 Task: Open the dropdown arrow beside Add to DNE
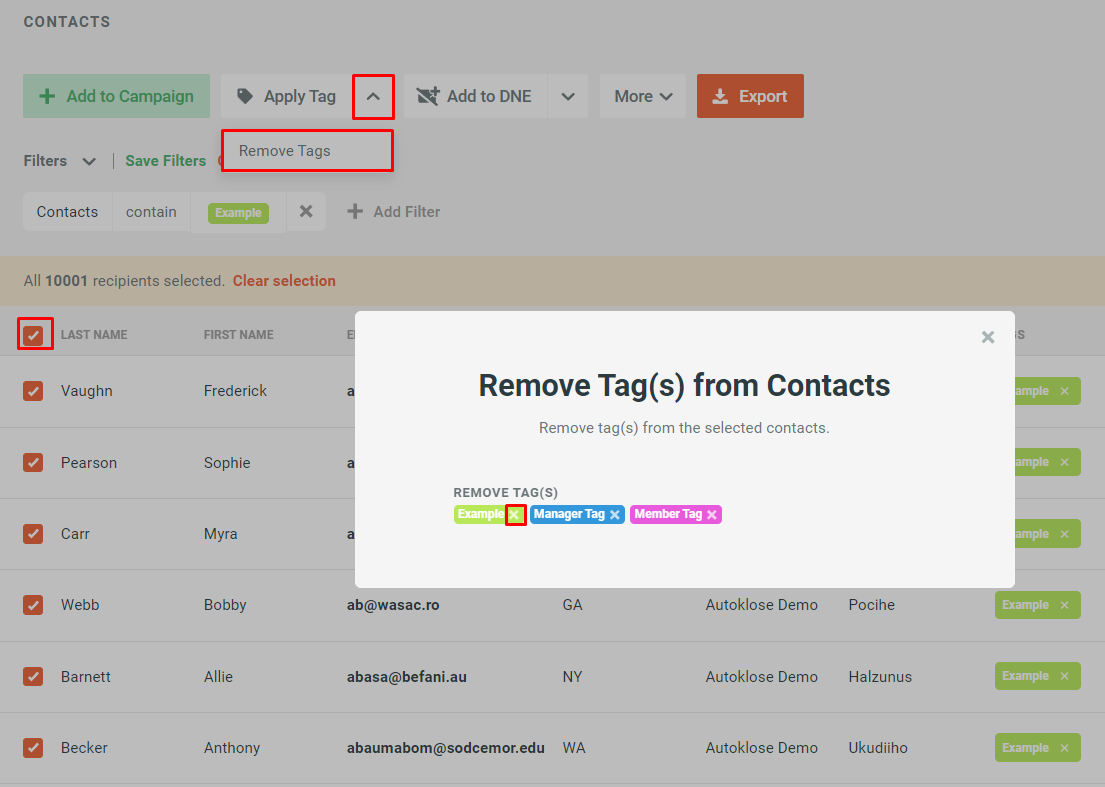click(568, 96)
